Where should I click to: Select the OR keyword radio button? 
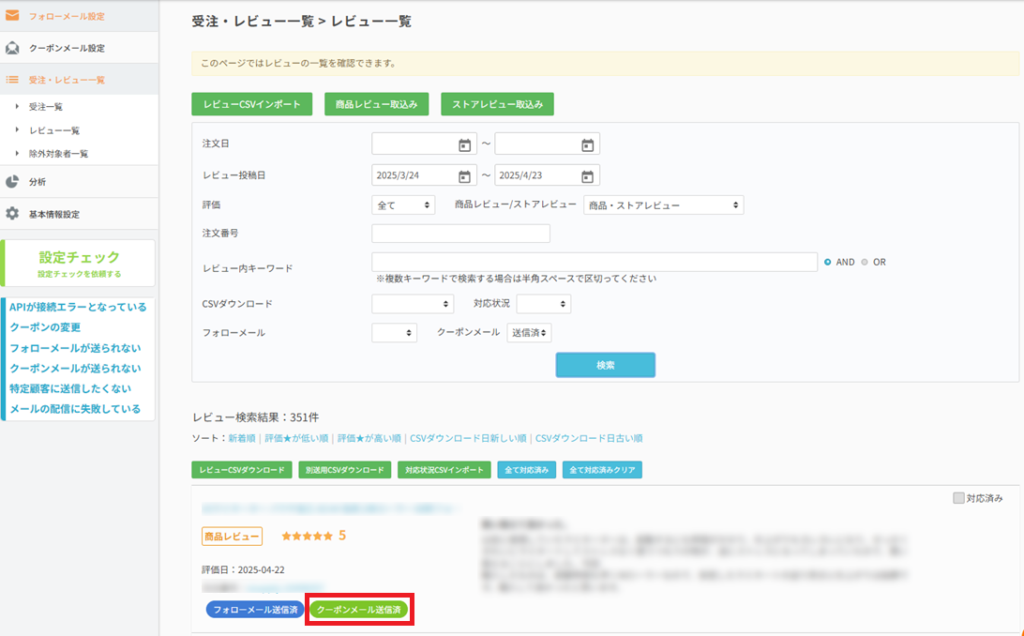(865, 262)
